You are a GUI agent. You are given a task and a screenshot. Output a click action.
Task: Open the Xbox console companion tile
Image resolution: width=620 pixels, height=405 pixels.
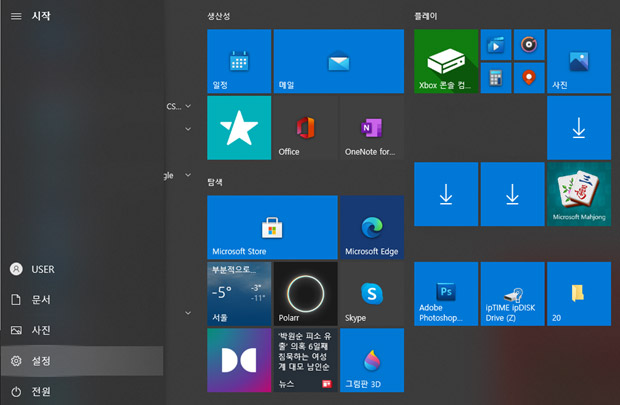click(x=446, y=61)
